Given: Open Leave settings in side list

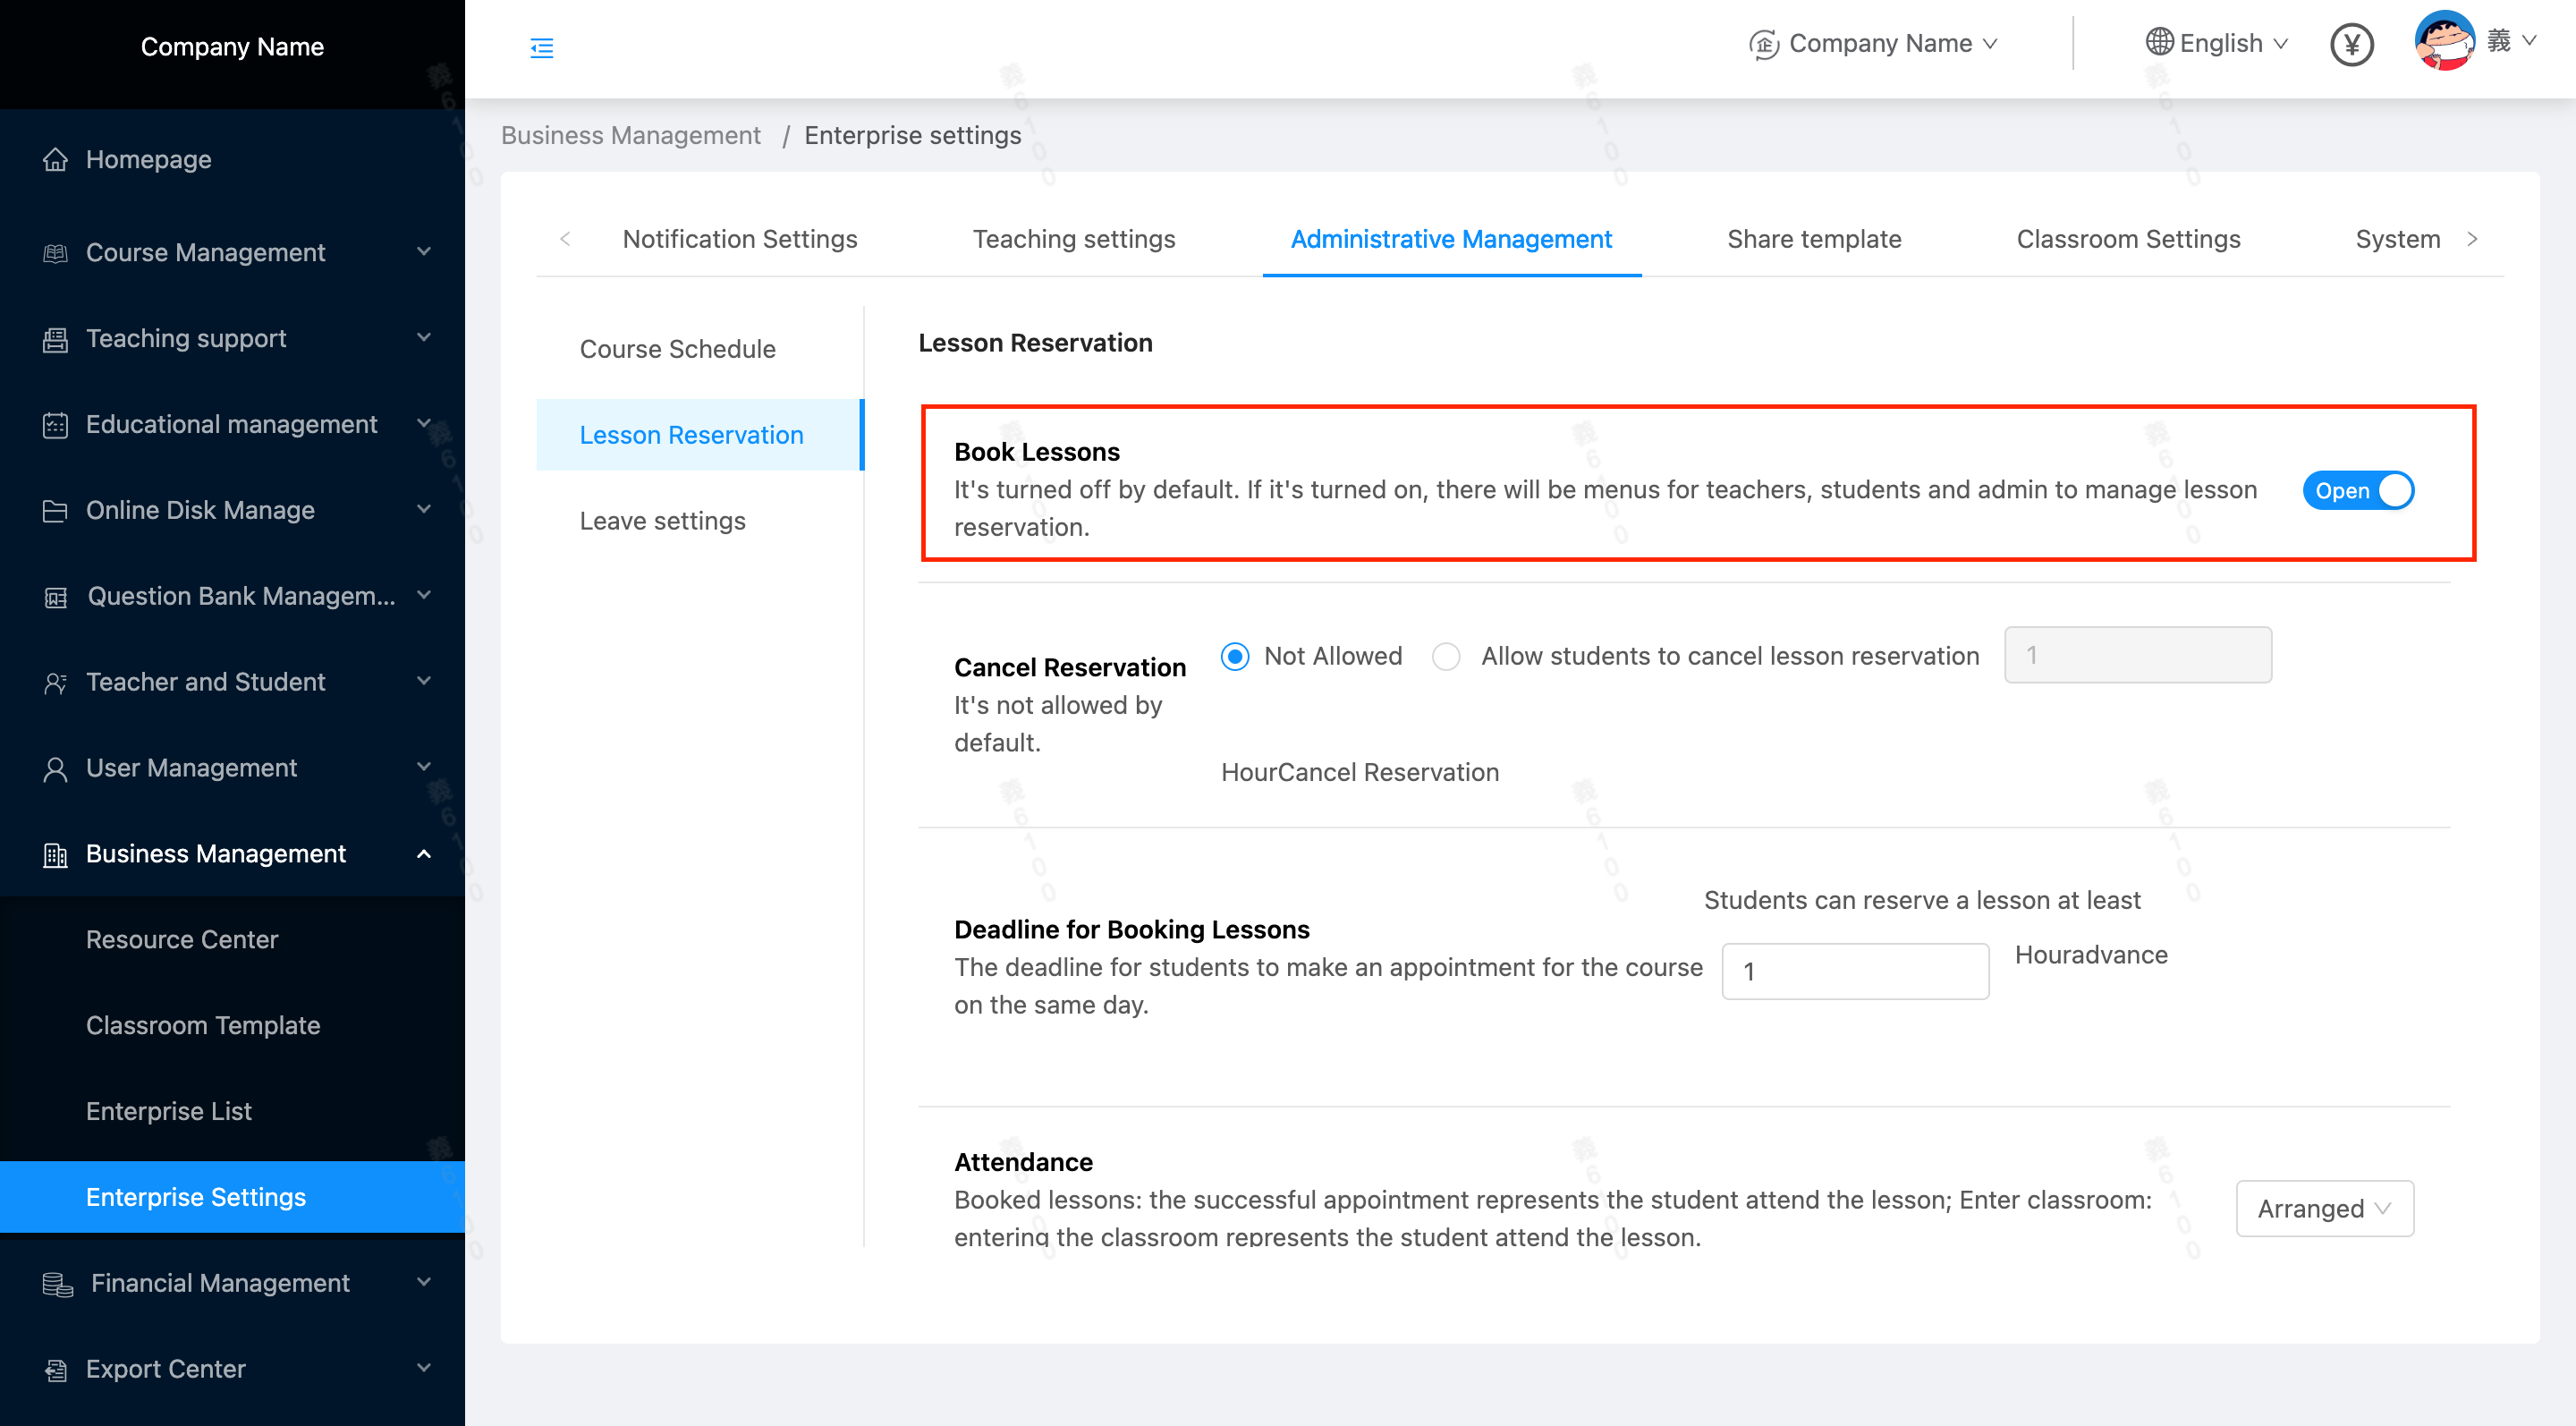Looking at the screenshot, I should [662, 521].
